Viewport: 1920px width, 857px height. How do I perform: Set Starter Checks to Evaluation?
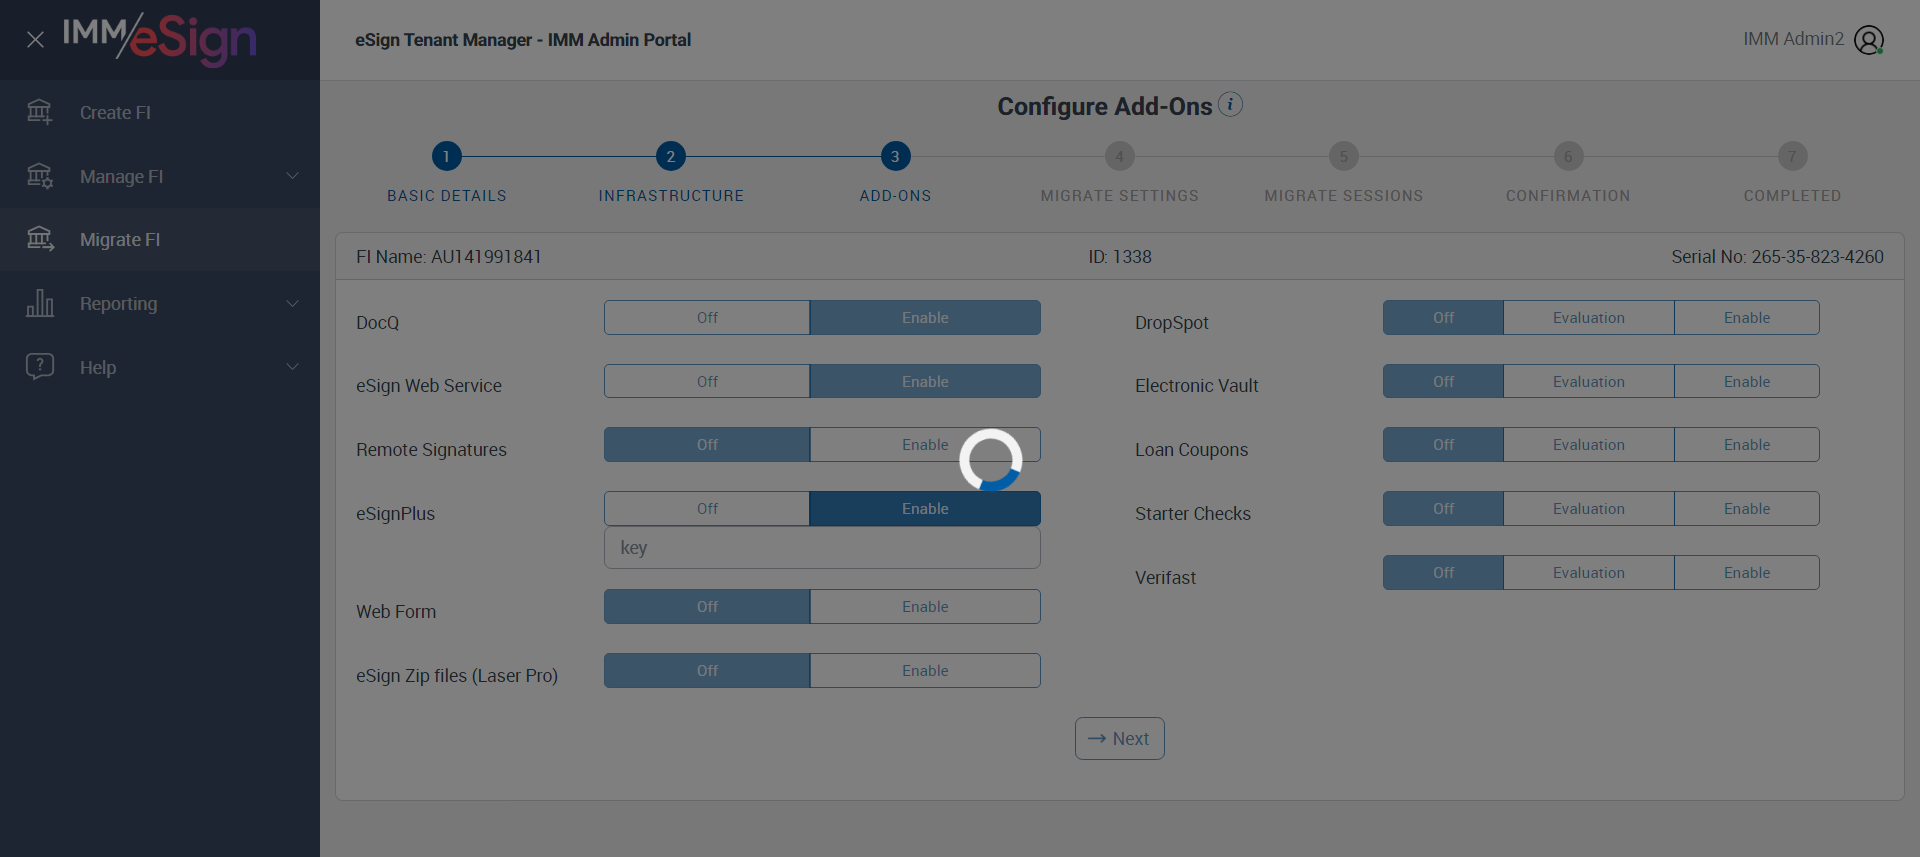pyautogui.click(x=1588, y=509)
